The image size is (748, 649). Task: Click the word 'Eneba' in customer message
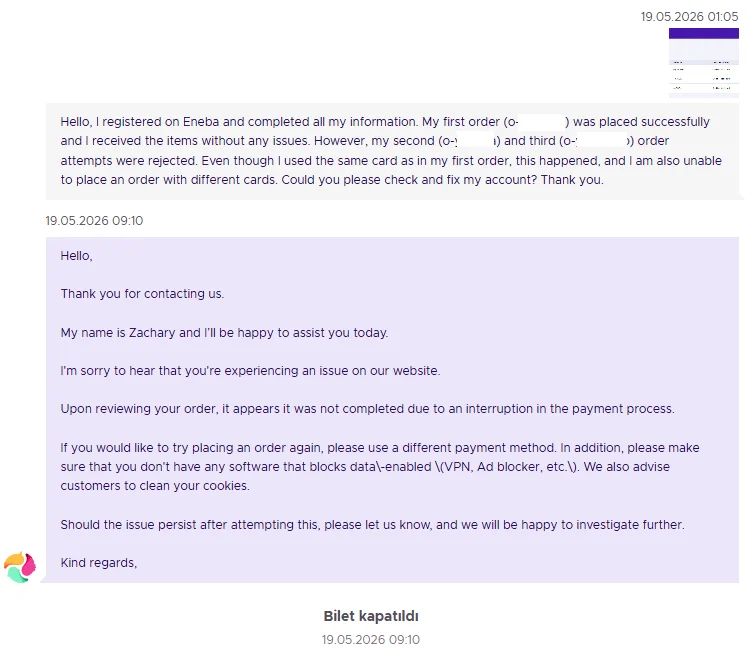201,122
